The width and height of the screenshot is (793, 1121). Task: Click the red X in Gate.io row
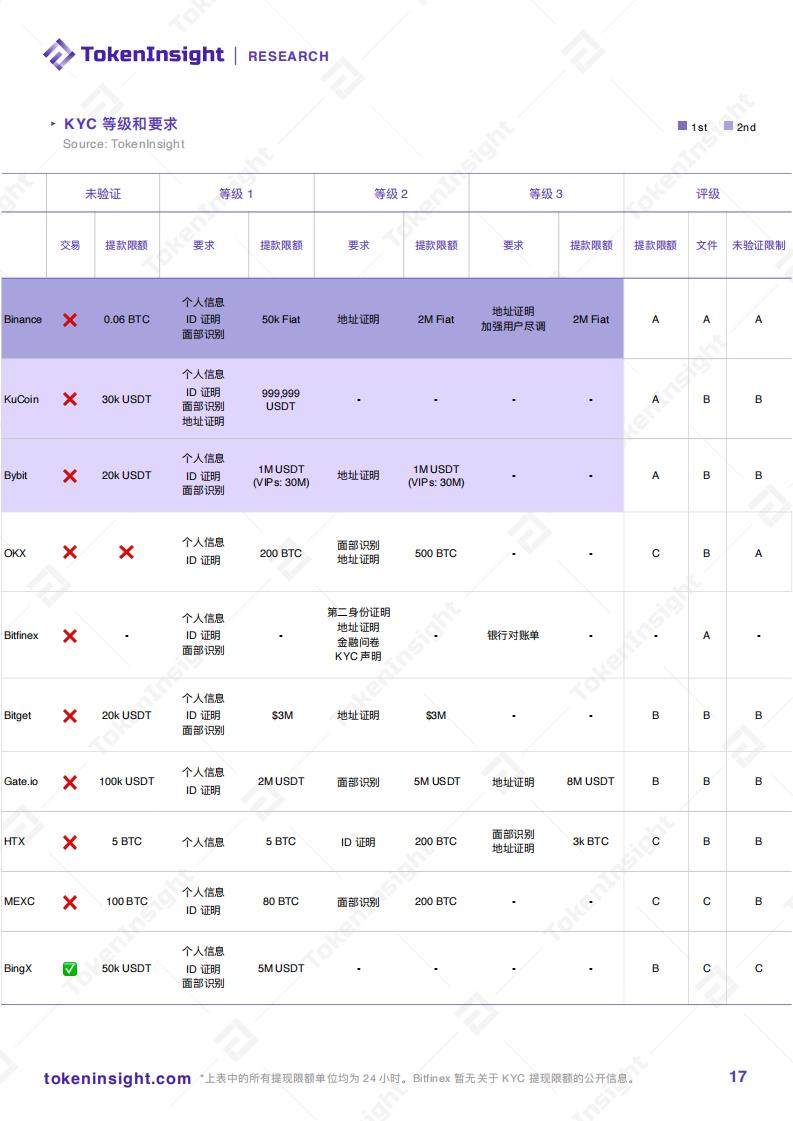coord(70,782)
